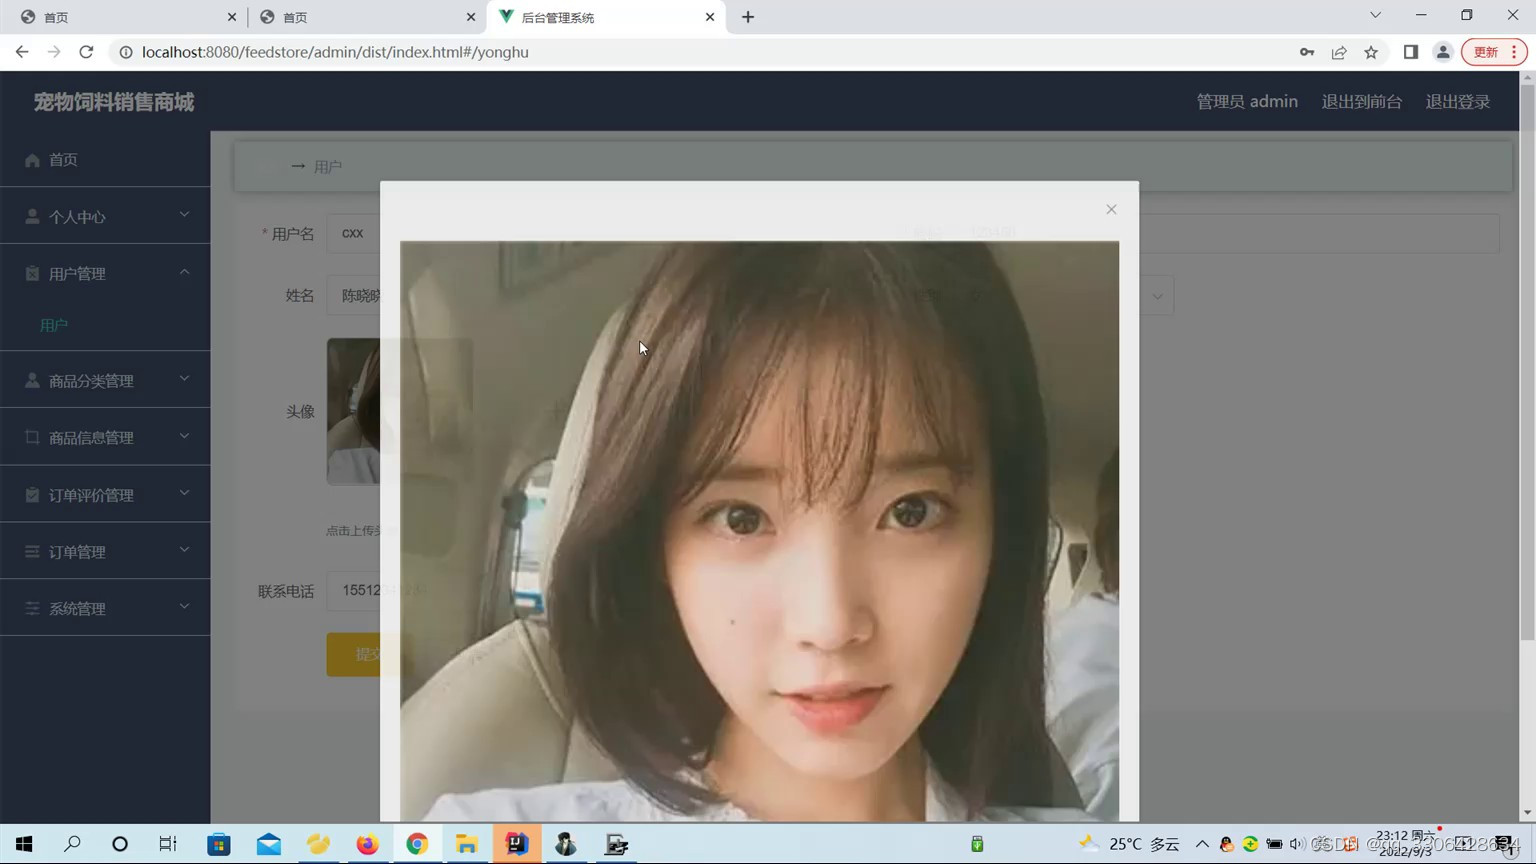Click the share page icon
This screenshot has height=864, width=1536.
[1339, 52]
